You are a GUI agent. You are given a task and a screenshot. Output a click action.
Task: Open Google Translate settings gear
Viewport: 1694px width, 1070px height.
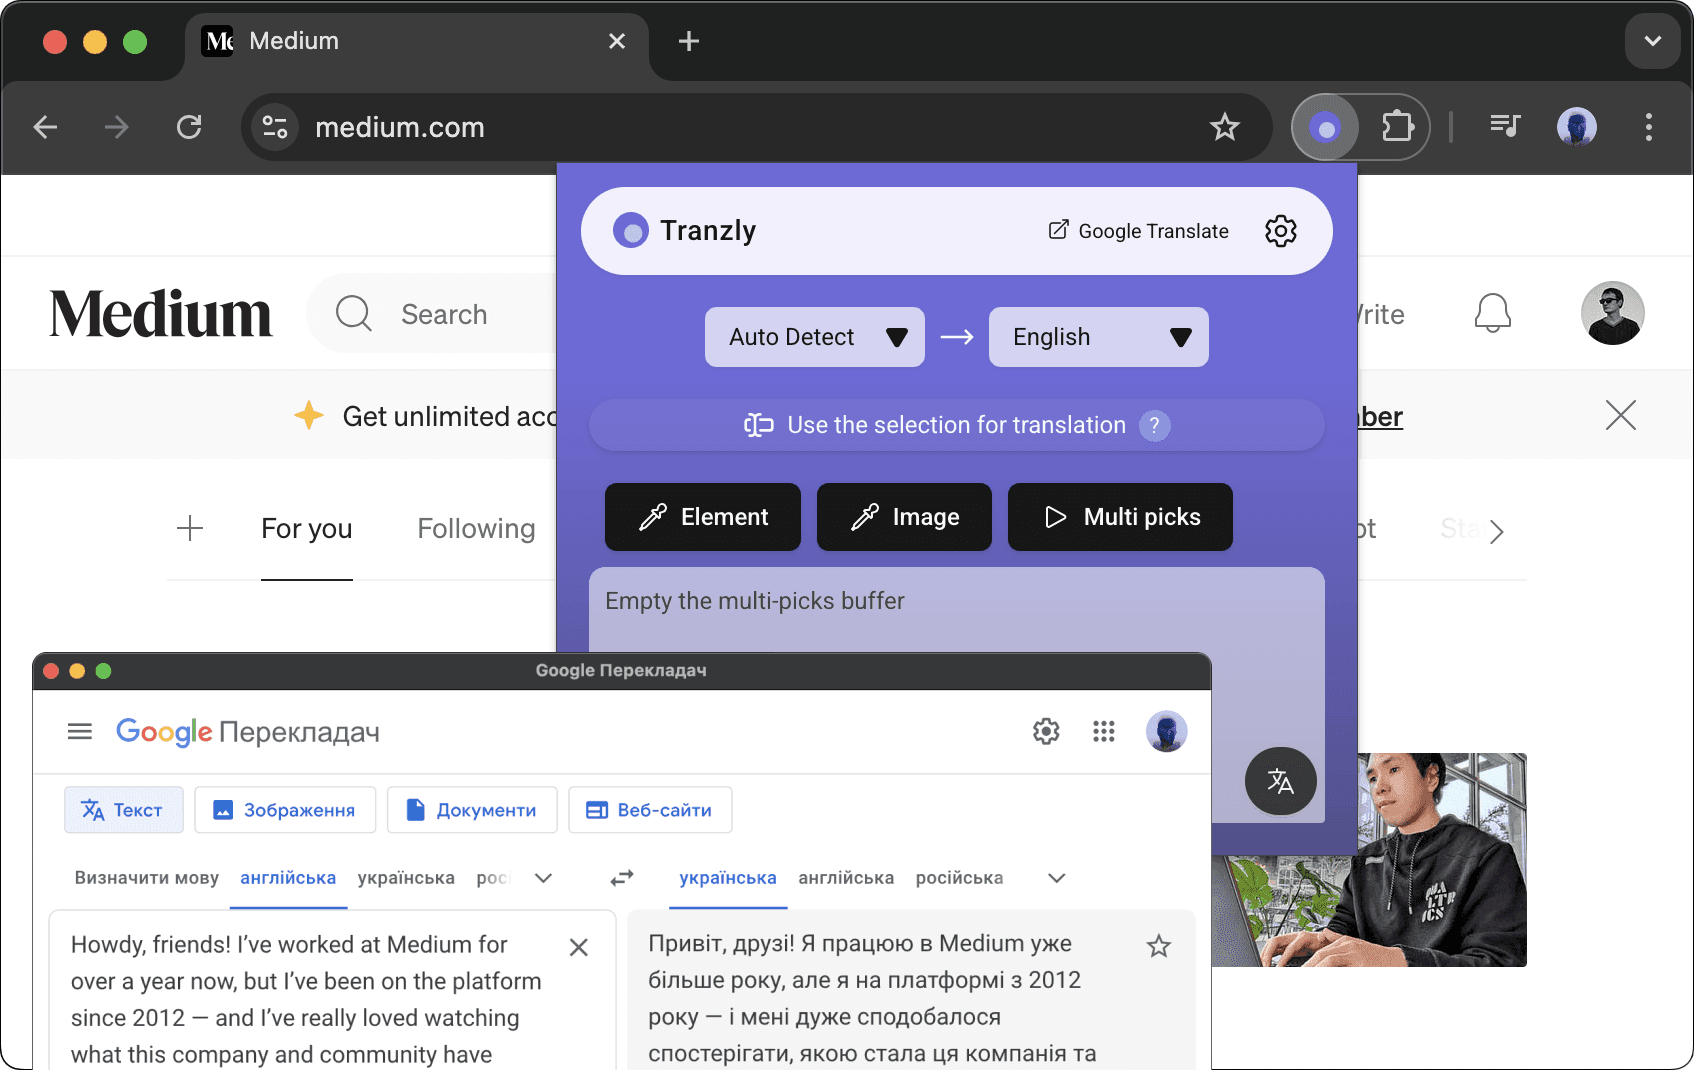1046,731
